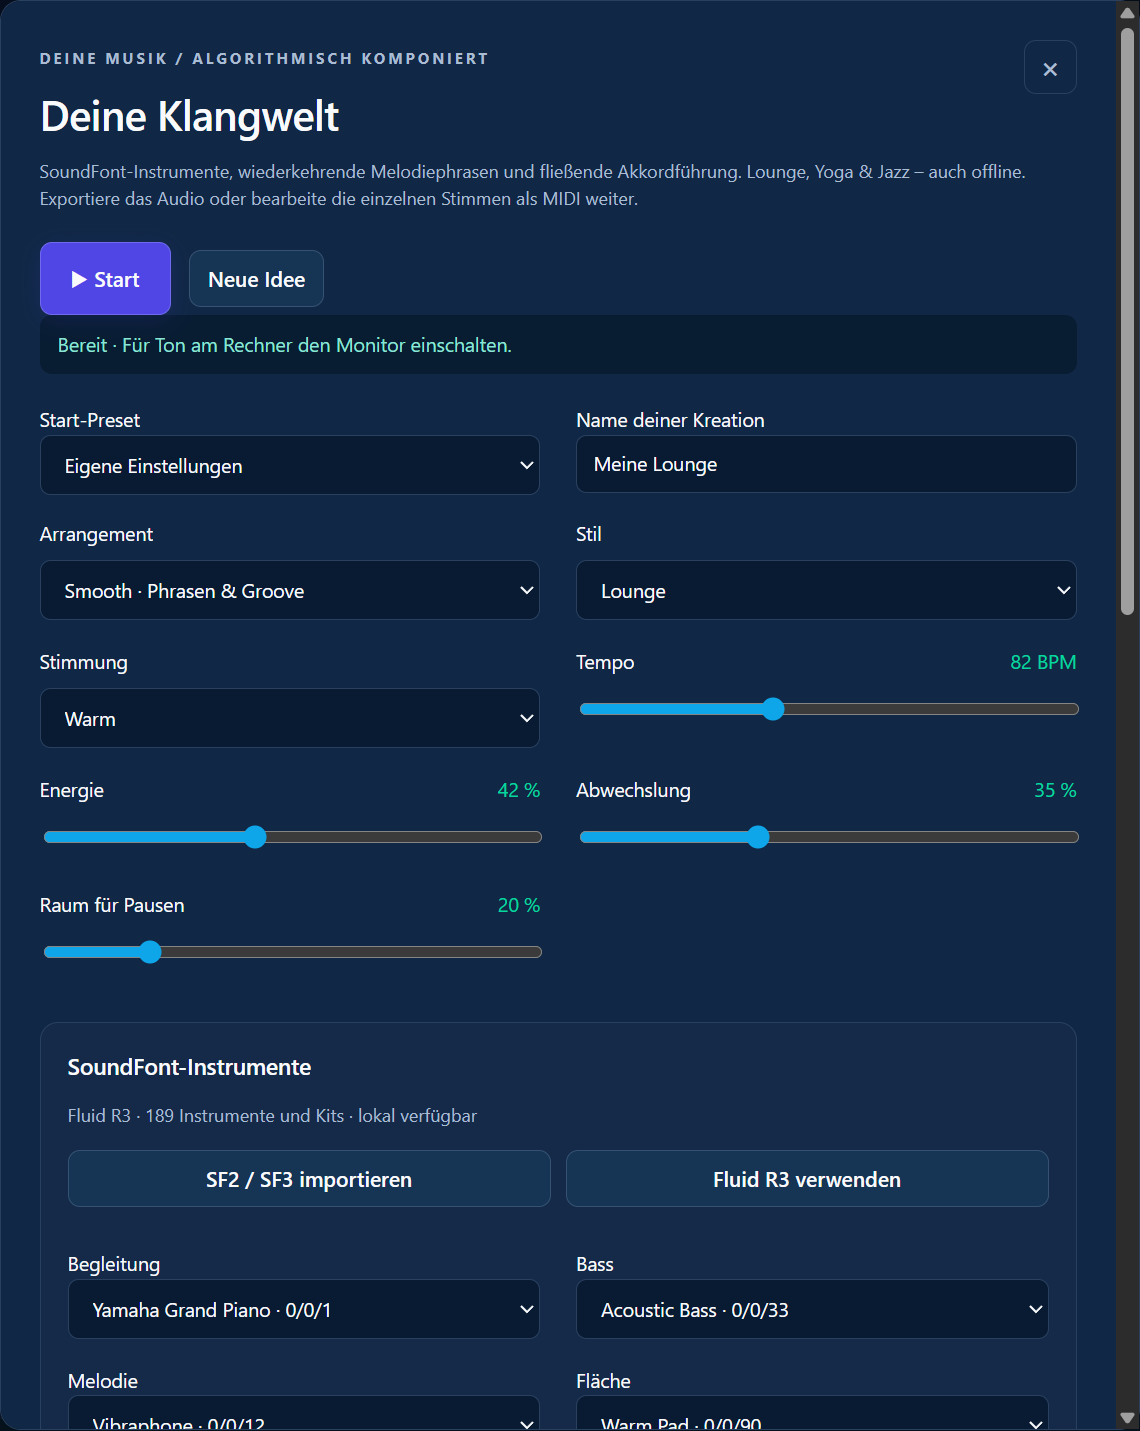This screenshot has width=1140, height=1431.
Task: Click the "Raum für Pausen" label
Action: coord(112,905)
